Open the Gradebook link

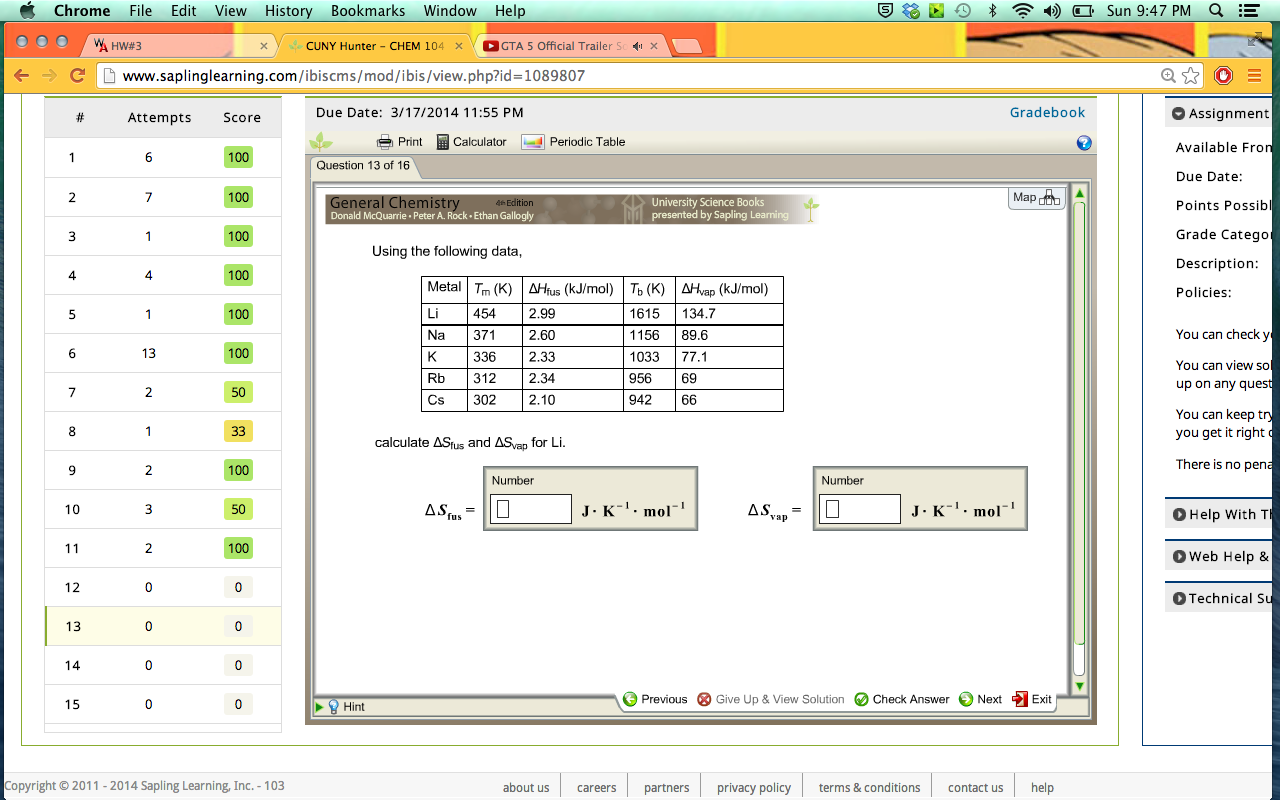coord(1047,112)
